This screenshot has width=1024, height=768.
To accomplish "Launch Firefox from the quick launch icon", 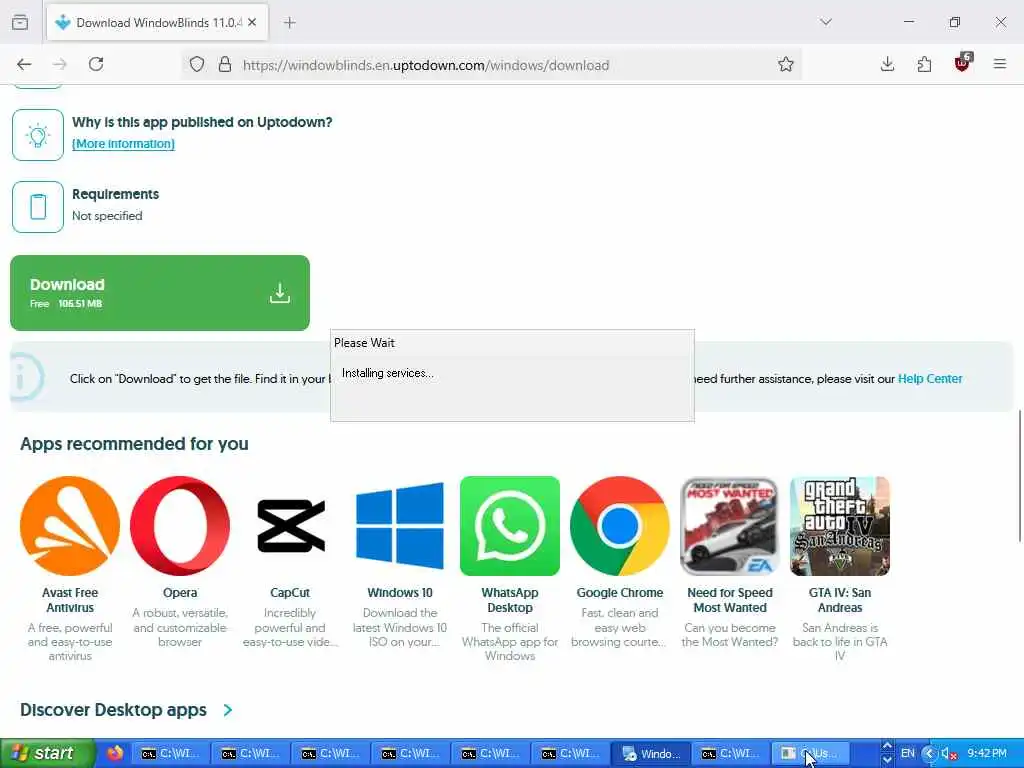I will (115, 753).
